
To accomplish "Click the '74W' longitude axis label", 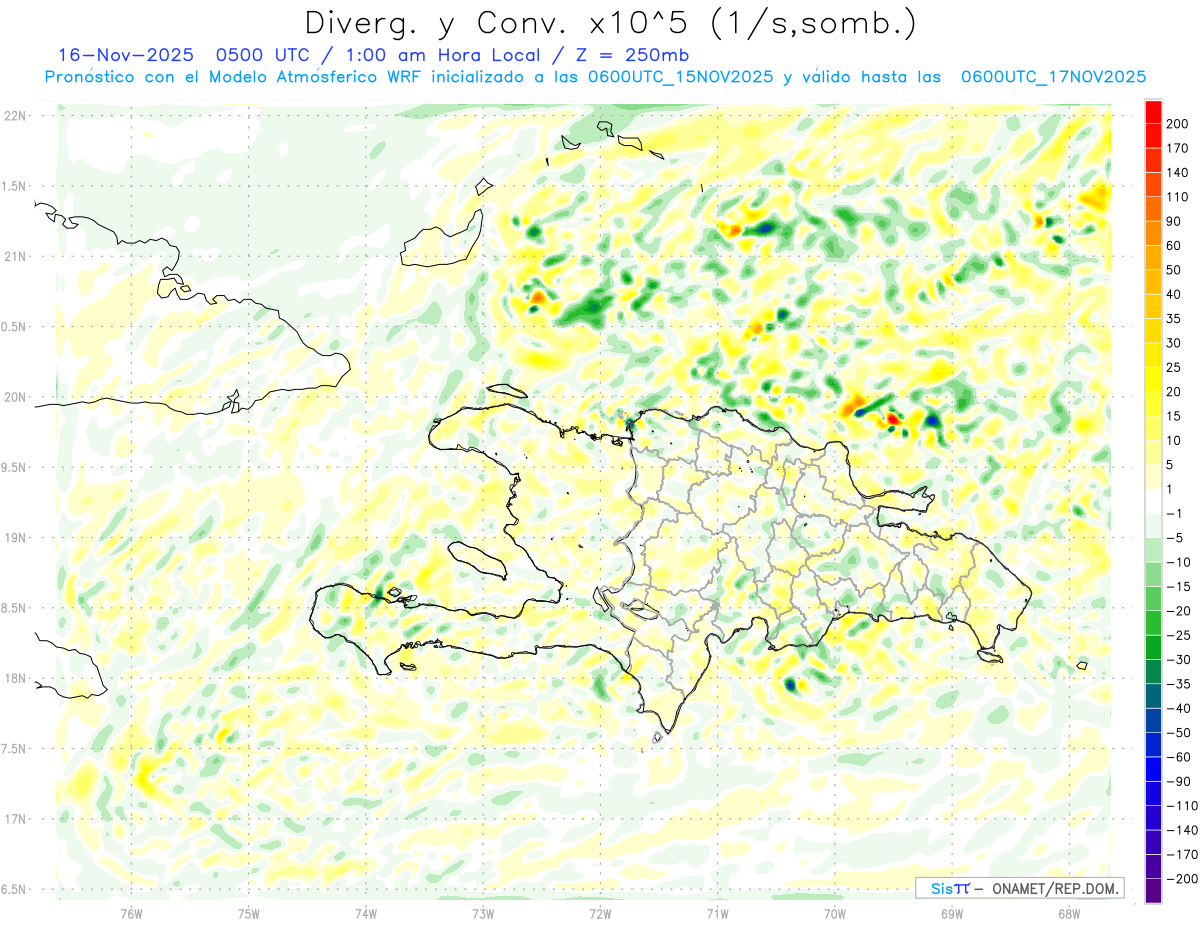I will coord(366,912).
